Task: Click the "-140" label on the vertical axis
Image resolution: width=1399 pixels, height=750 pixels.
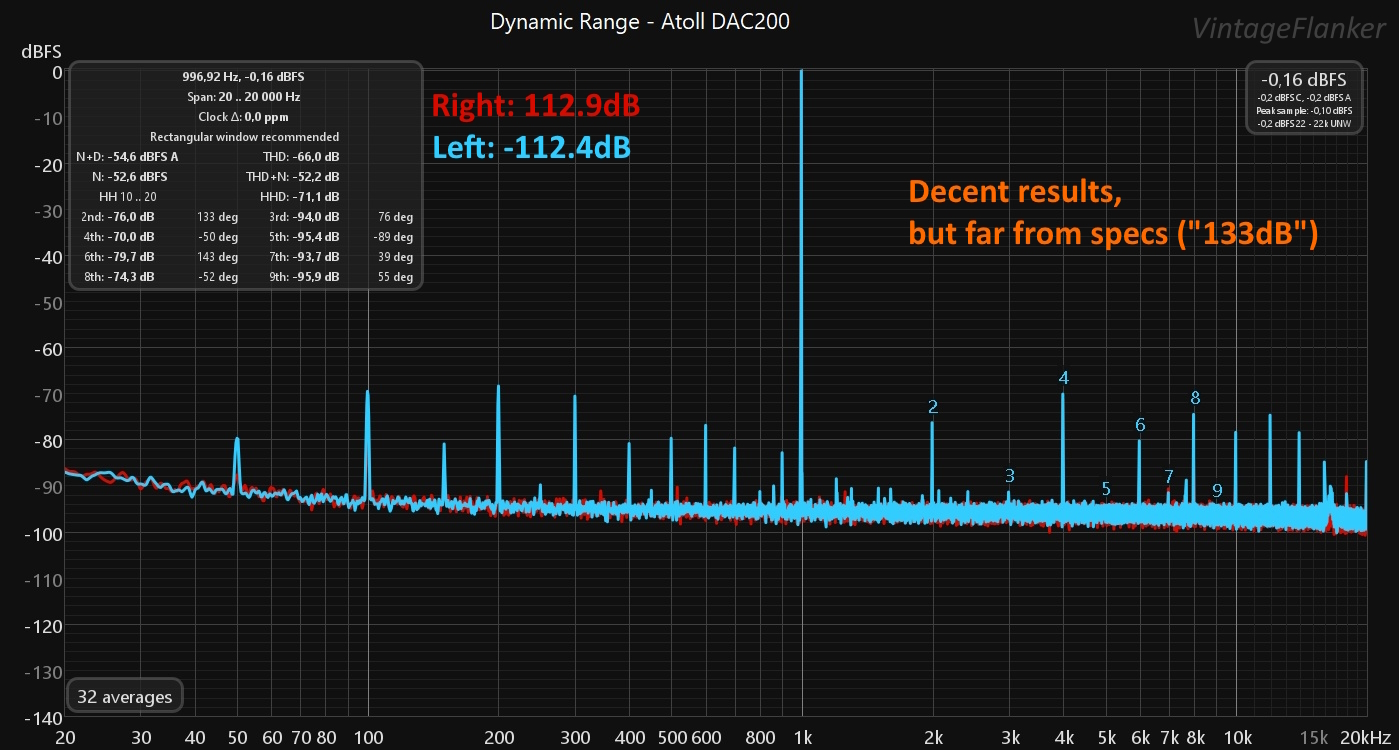Action: [x=44, y=718]
